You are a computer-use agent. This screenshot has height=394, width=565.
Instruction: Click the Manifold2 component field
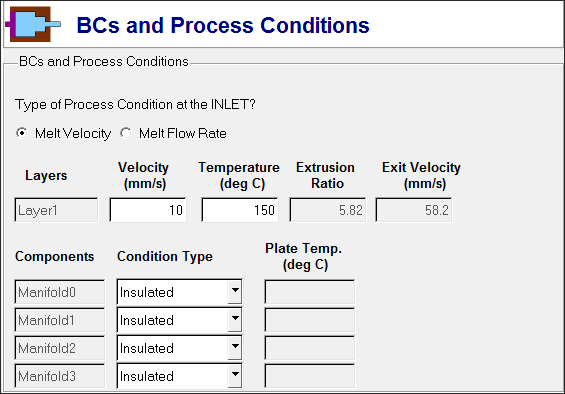[x=60, y=348]
